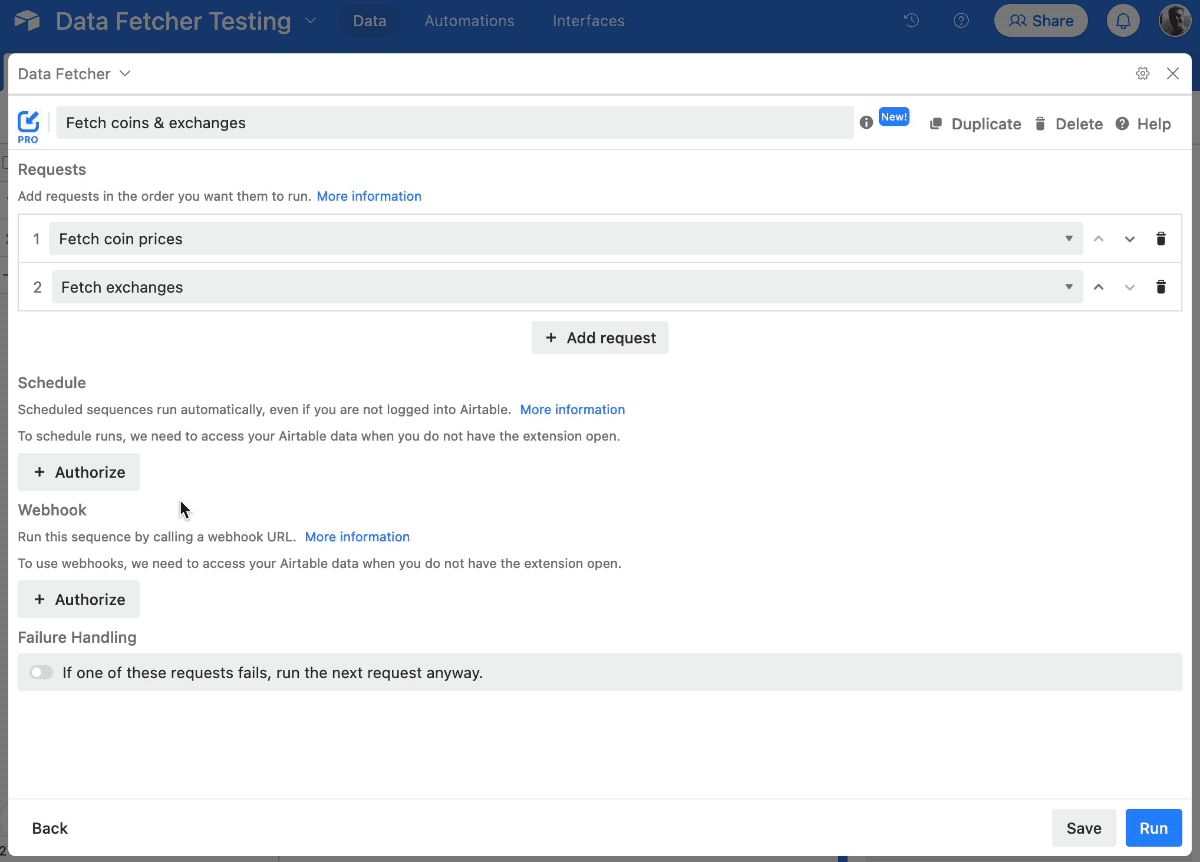Run the sequence

[x=1154, y=828]
